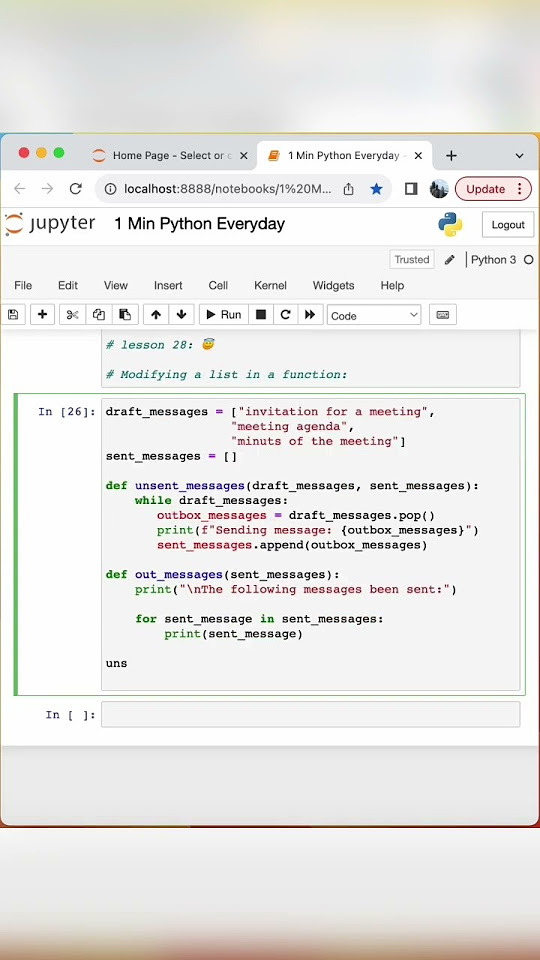This screenshot has width=540, height=960.
Task: Open the Widgets menu
Action: coord(333,285)
